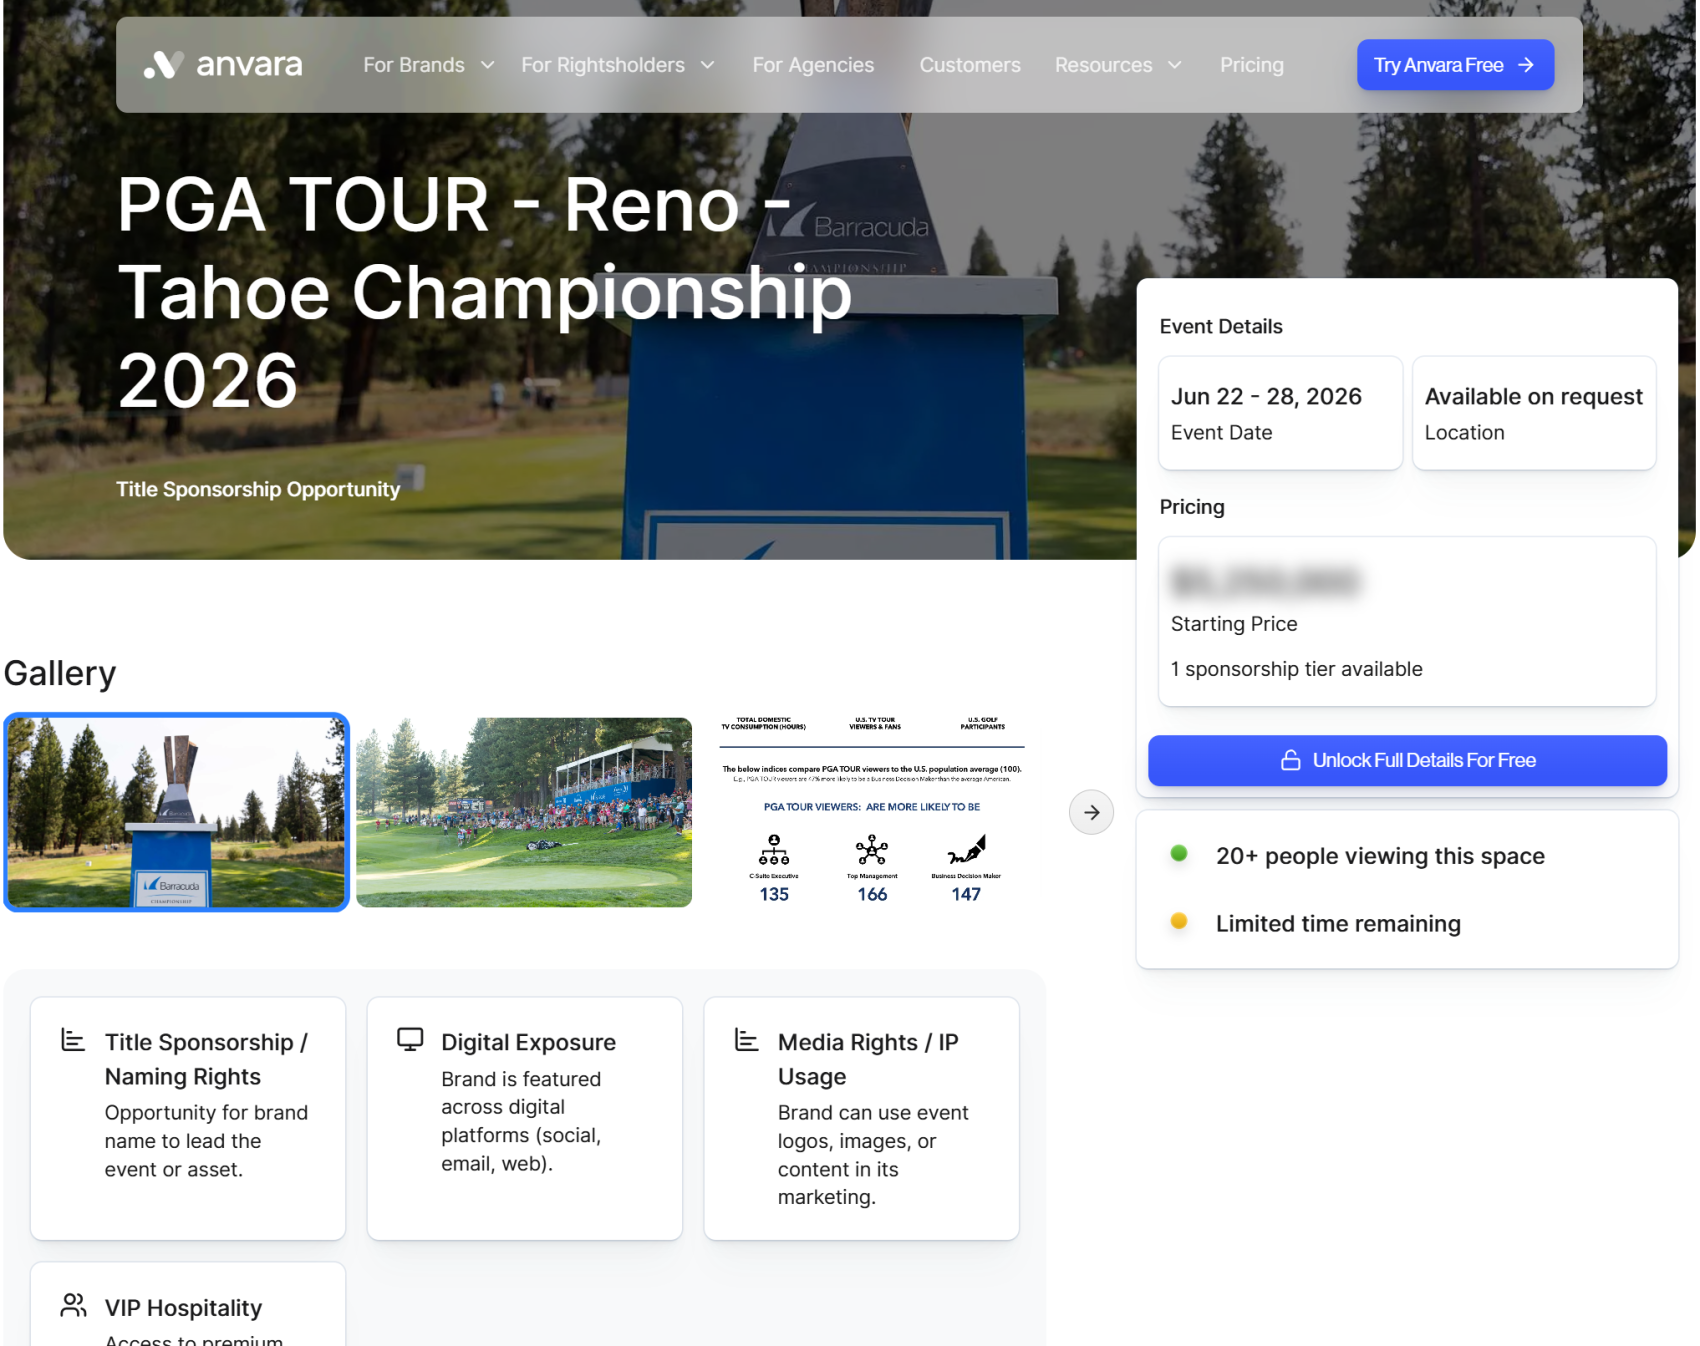Click the Digital Exposure monitor icon
Screen dimensions: 1700x1346
click(410, 1040)
